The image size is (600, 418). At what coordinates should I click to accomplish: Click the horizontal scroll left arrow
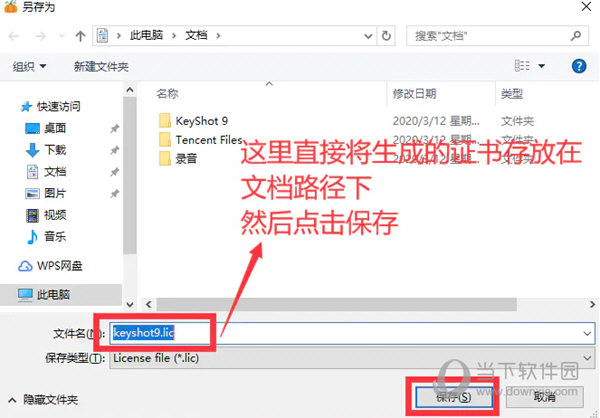(x=148, y=305)
